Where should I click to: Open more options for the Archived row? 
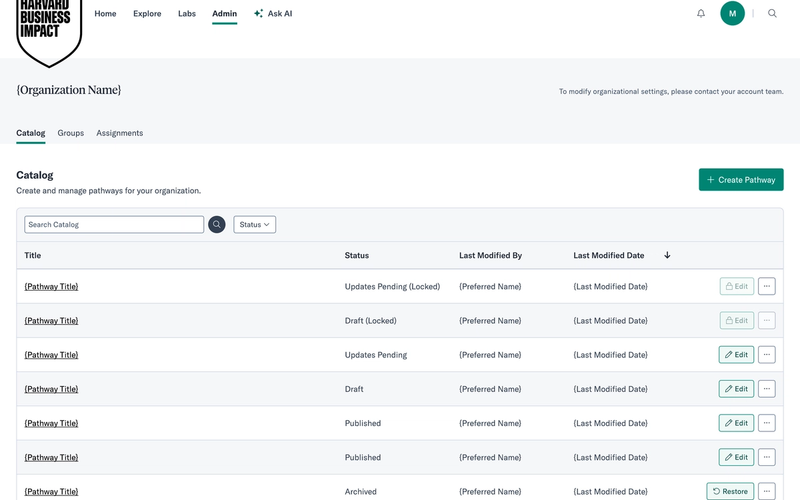pyautogui.click(x=766, y=491)
